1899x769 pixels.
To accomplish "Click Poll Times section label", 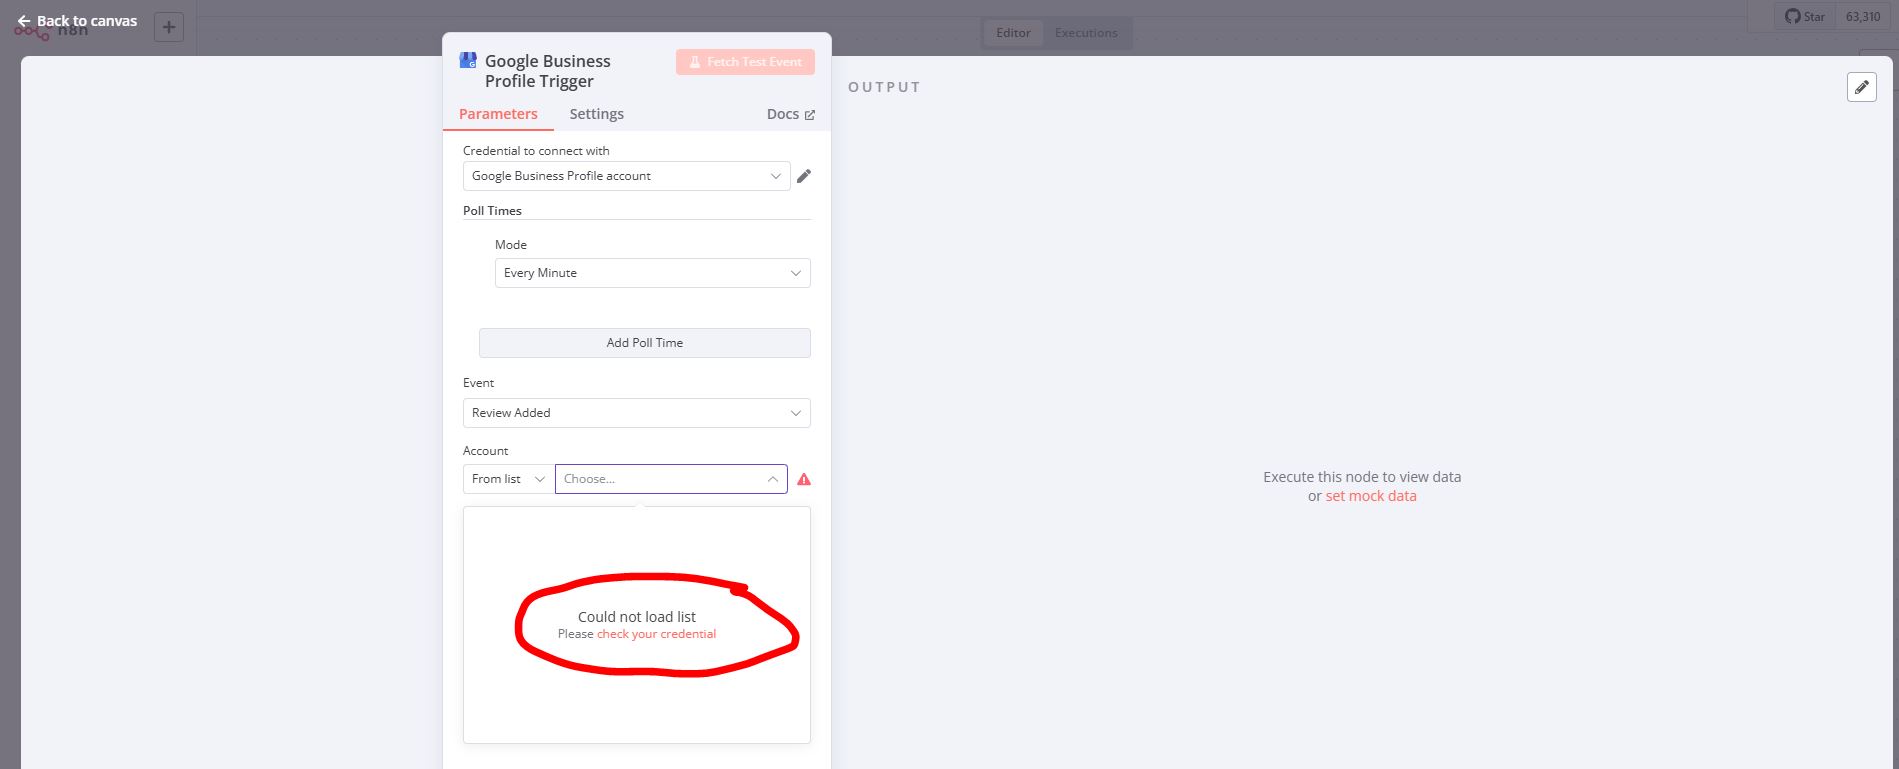I will pos(492,211).
